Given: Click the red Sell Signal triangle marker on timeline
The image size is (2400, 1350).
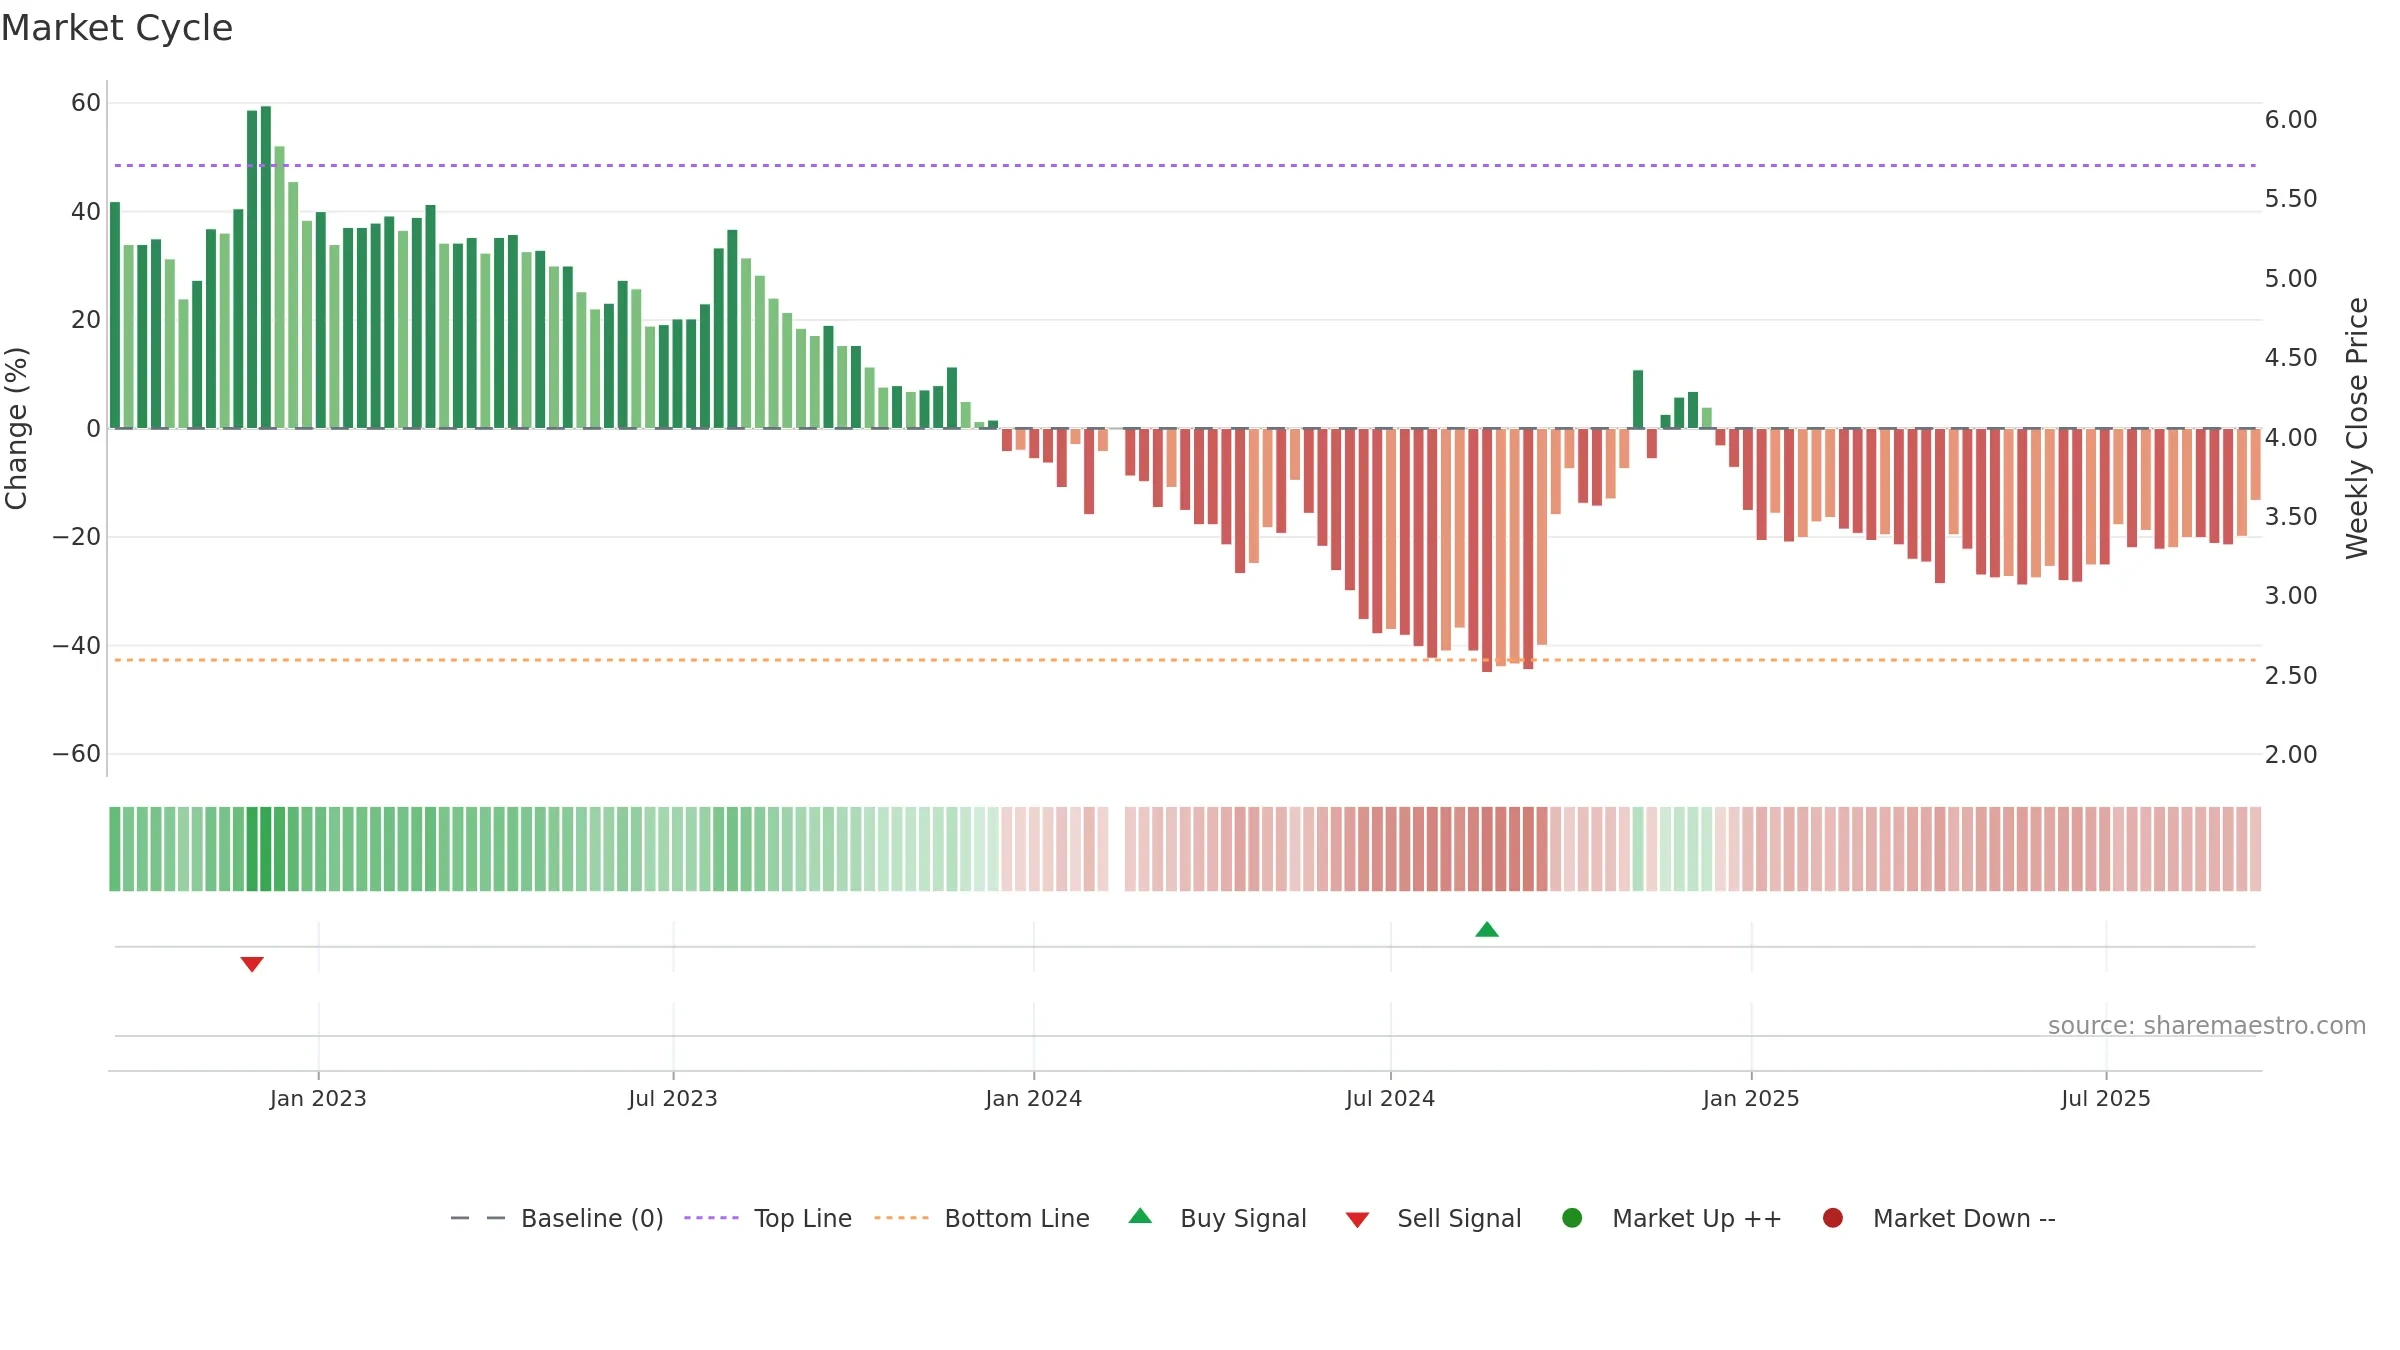Looking at the screenshot, I should (x=252, y=964).
